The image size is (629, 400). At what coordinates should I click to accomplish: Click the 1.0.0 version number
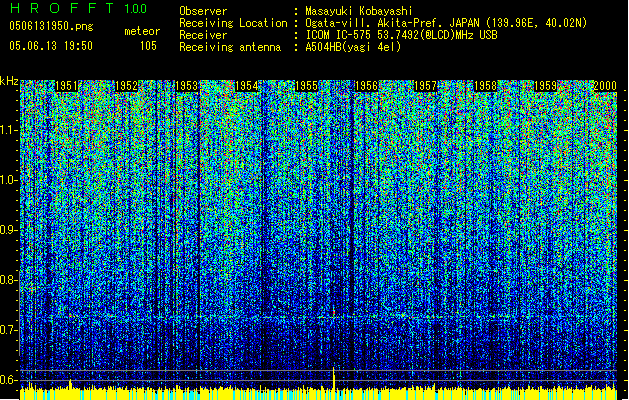click(136, 9)
